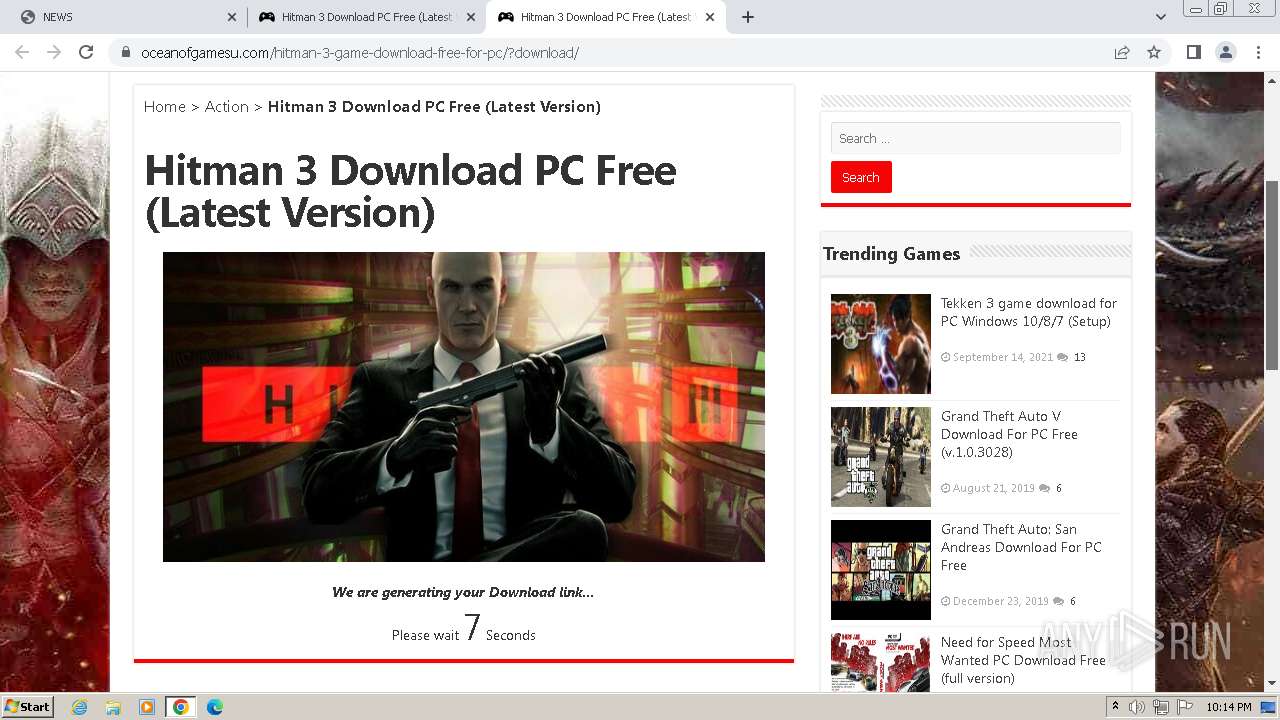Click the Grand Theft Auto V thumbnail
This screenshot has width=1280, height=720.
click(881, 457)
